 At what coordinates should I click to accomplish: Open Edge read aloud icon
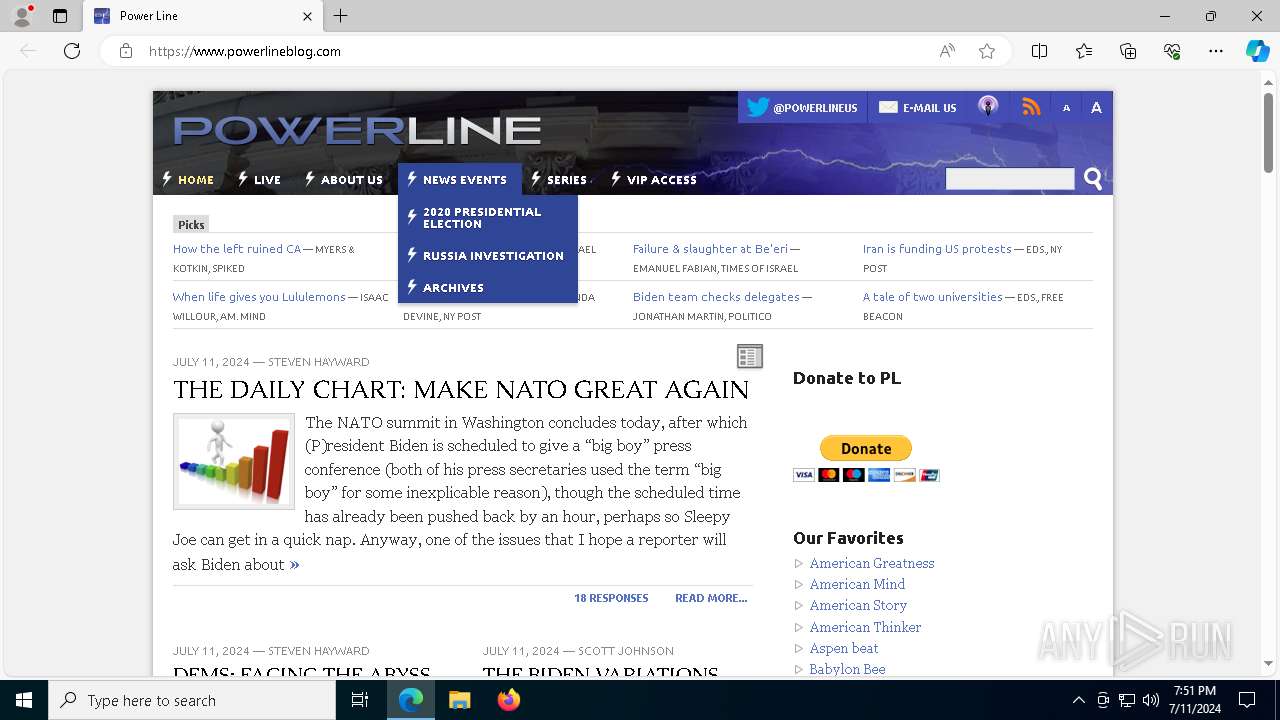coord(946,51)
